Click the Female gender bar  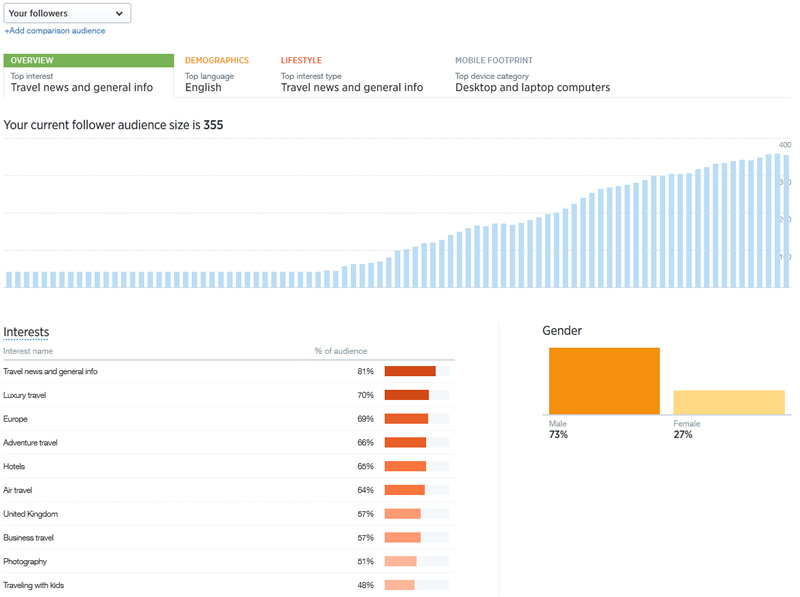coord(728,402)
